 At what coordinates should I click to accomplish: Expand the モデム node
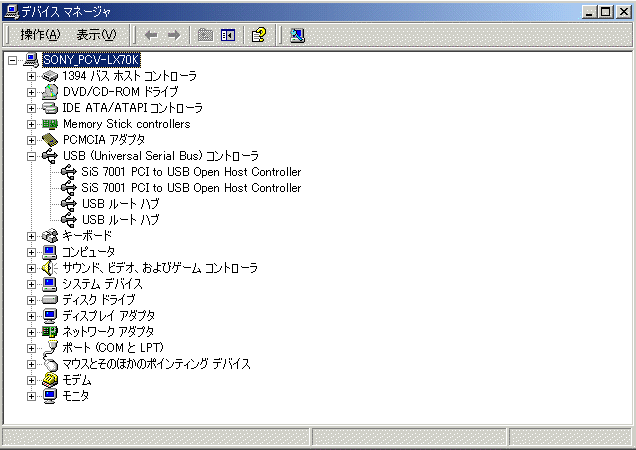pyautogui.click(x=31, y=380)
